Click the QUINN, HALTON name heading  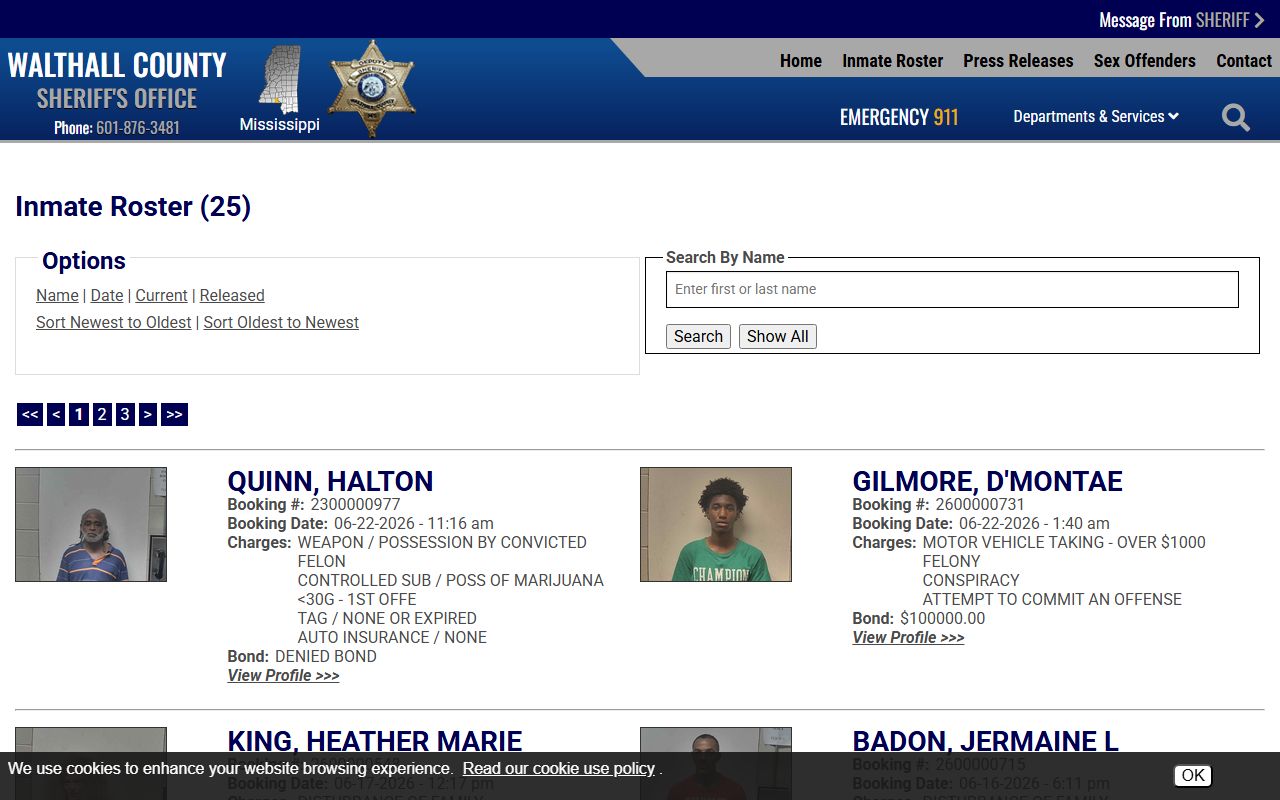330,481
